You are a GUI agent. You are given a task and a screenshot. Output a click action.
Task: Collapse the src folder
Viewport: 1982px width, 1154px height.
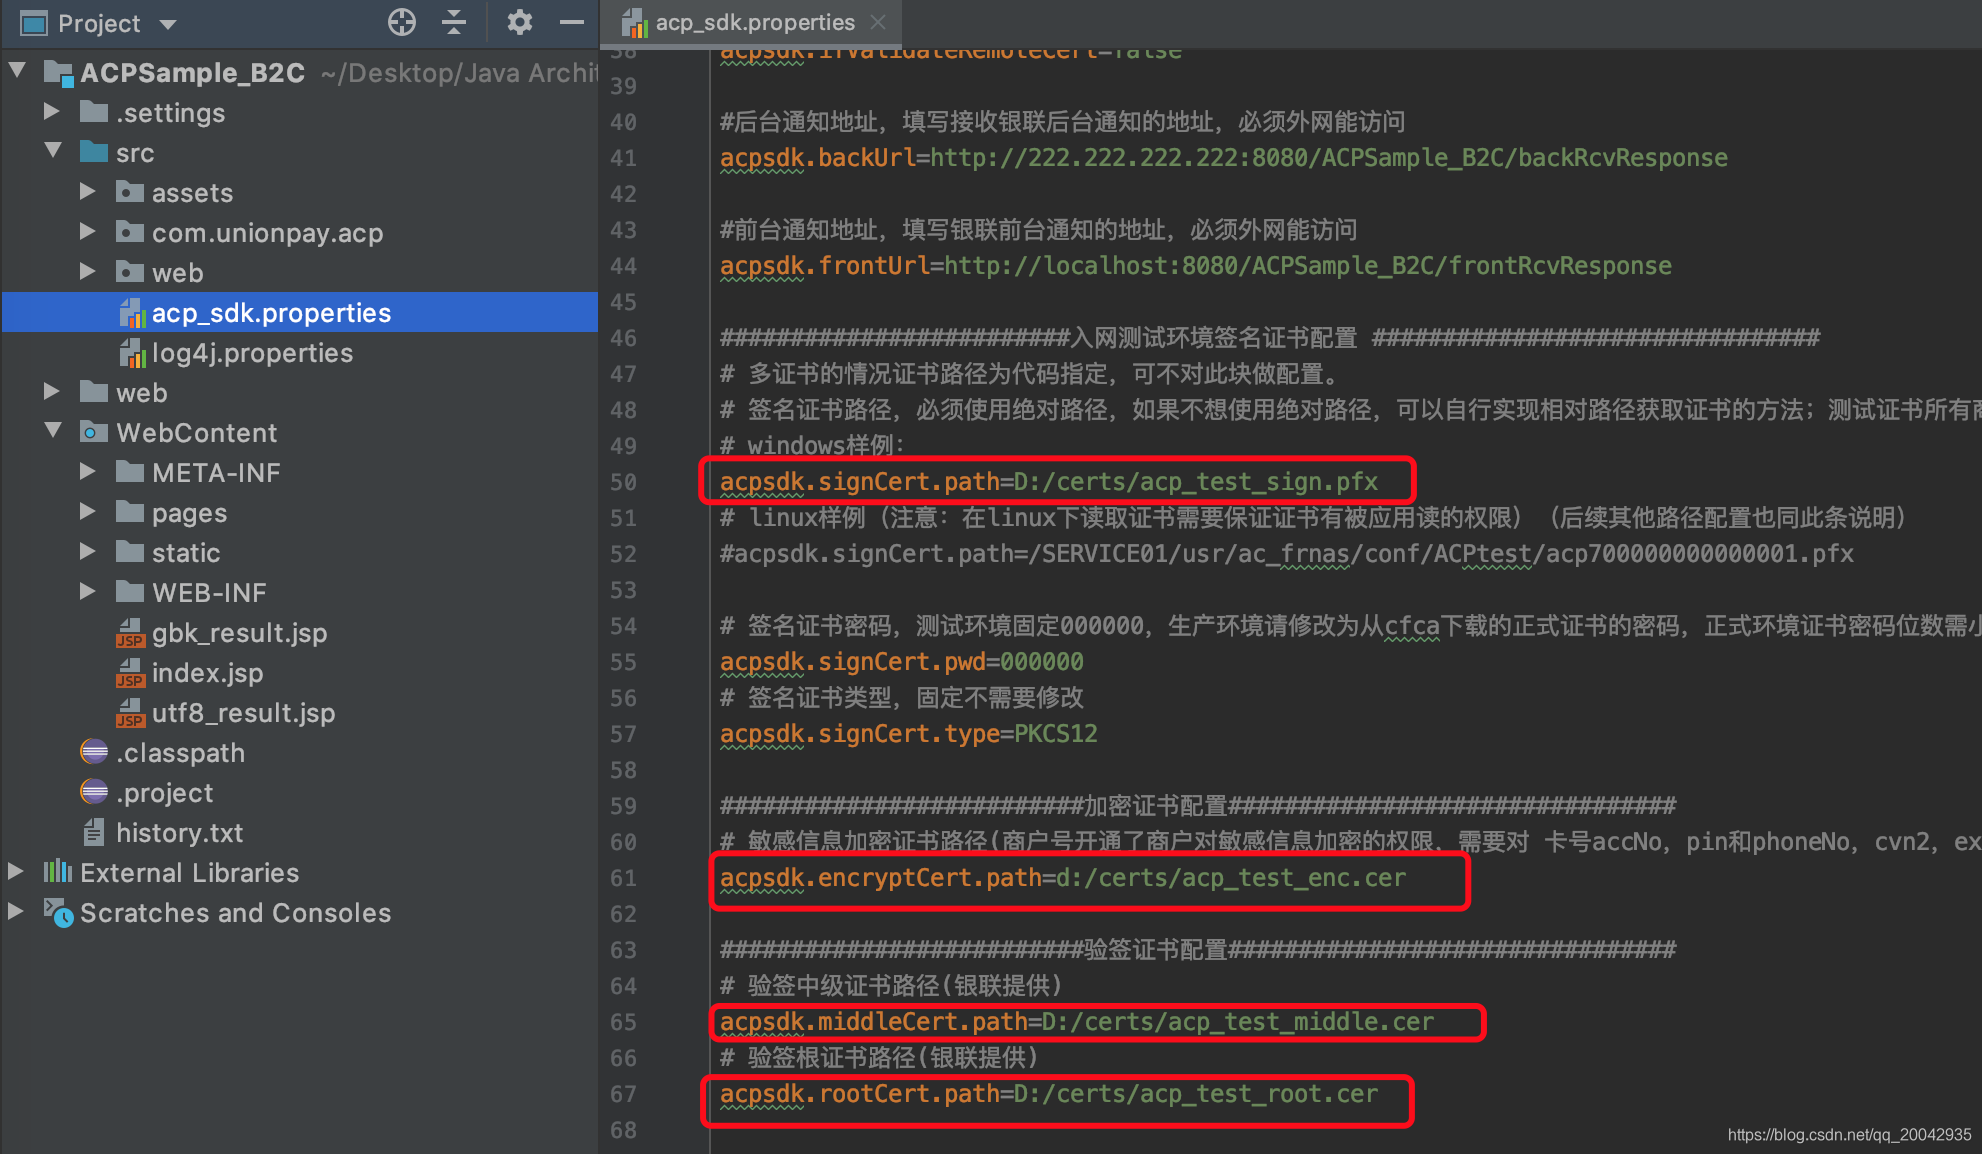click(54, 152)
